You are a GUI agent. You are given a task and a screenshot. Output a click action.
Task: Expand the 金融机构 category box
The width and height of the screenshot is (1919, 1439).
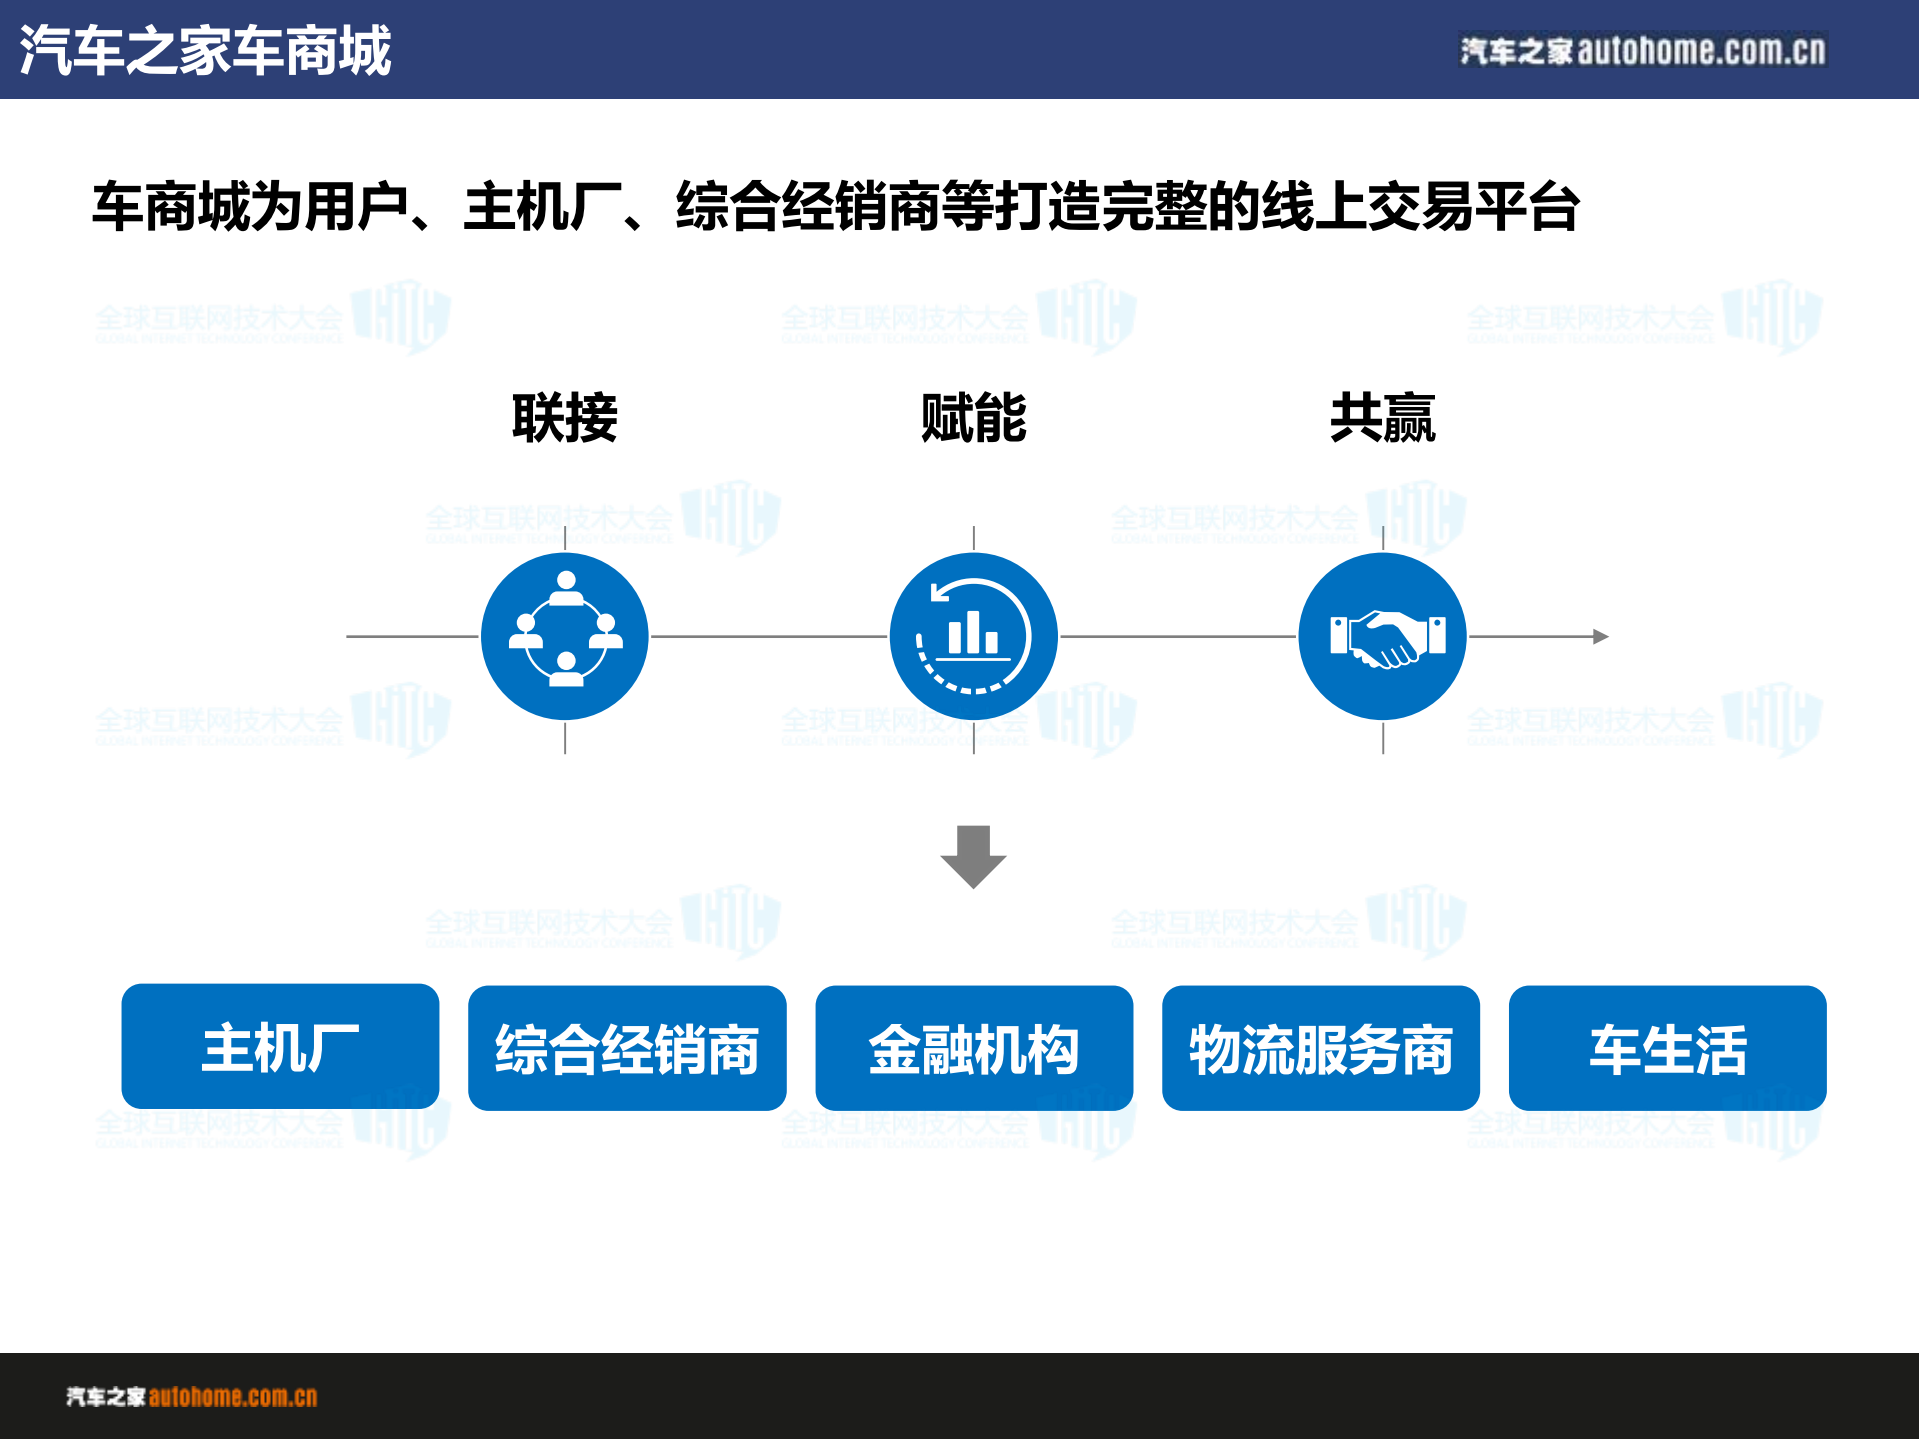974,1047
